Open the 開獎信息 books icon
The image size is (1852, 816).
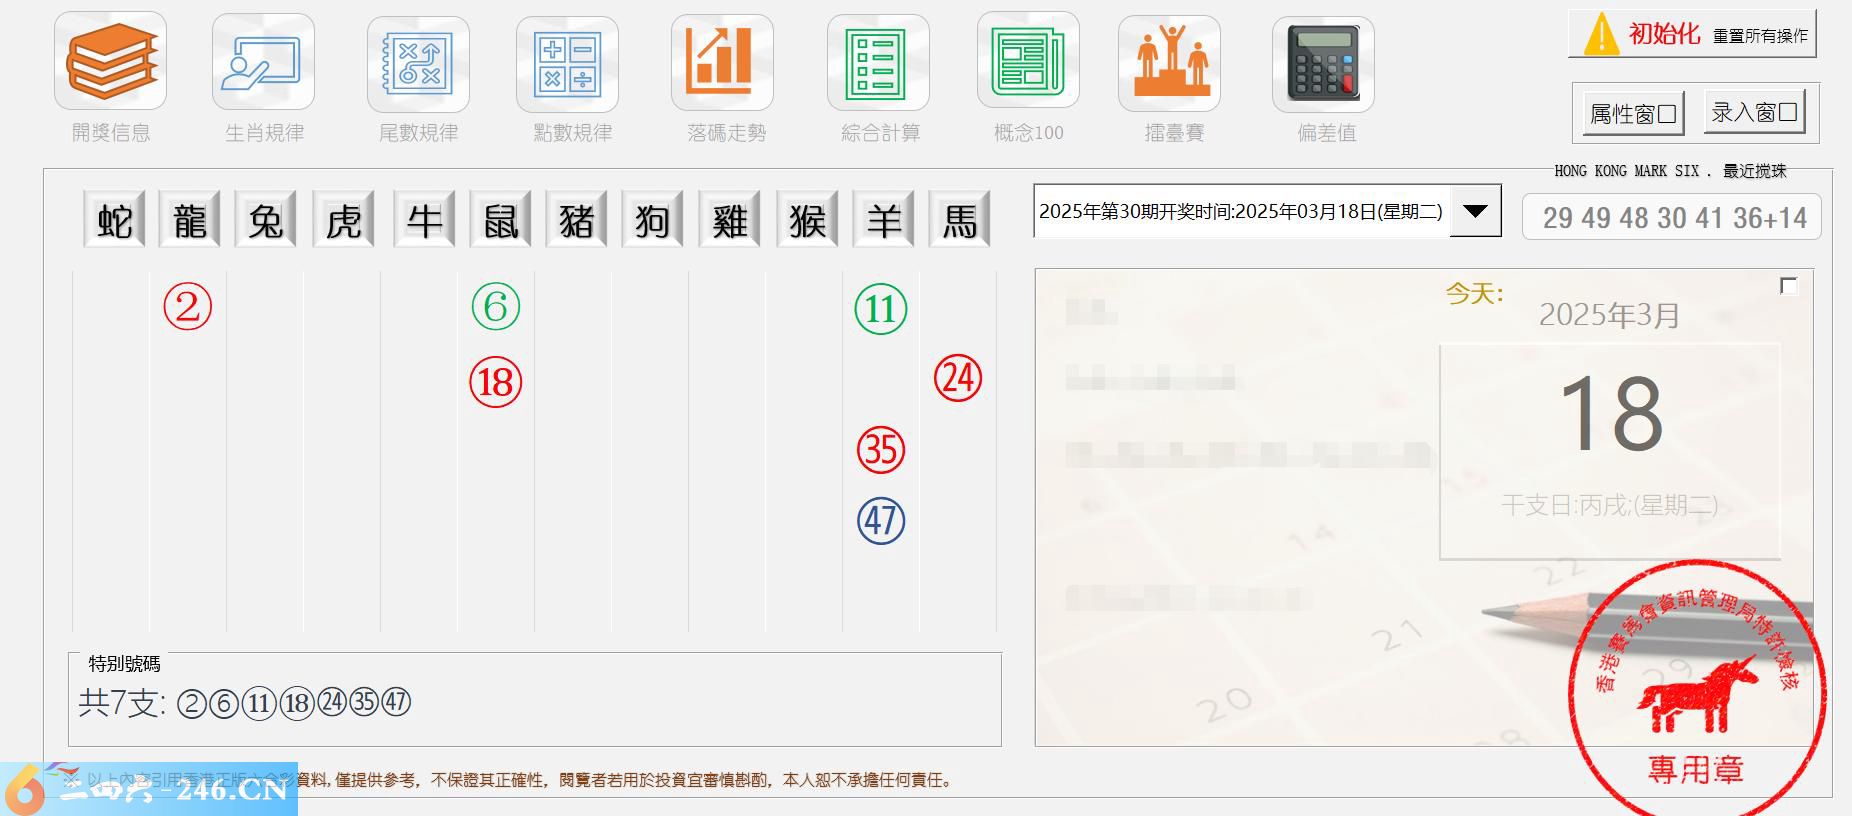tap(110, 61)
